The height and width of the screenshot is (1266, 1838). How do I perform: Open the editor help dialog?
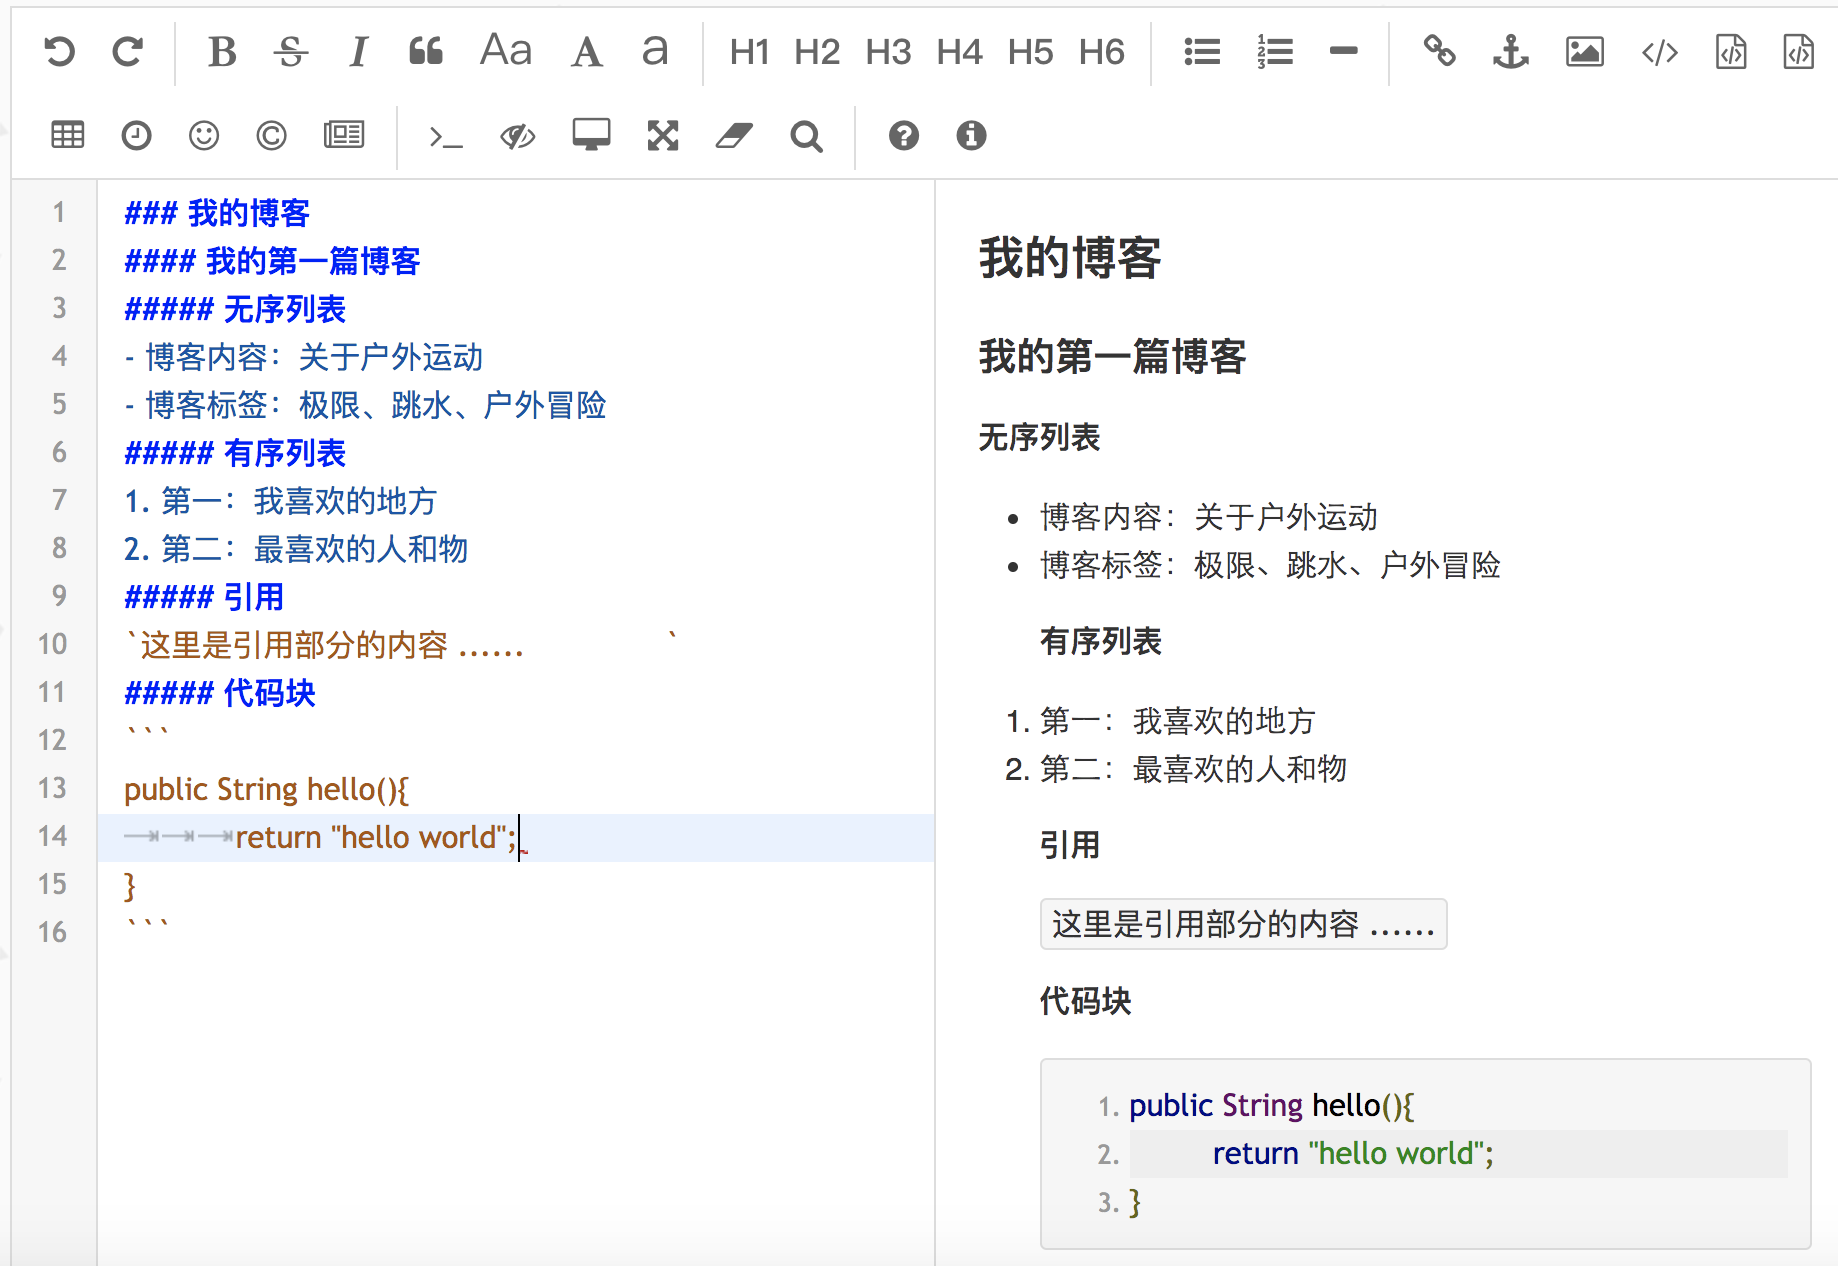[x=902, y=135]
